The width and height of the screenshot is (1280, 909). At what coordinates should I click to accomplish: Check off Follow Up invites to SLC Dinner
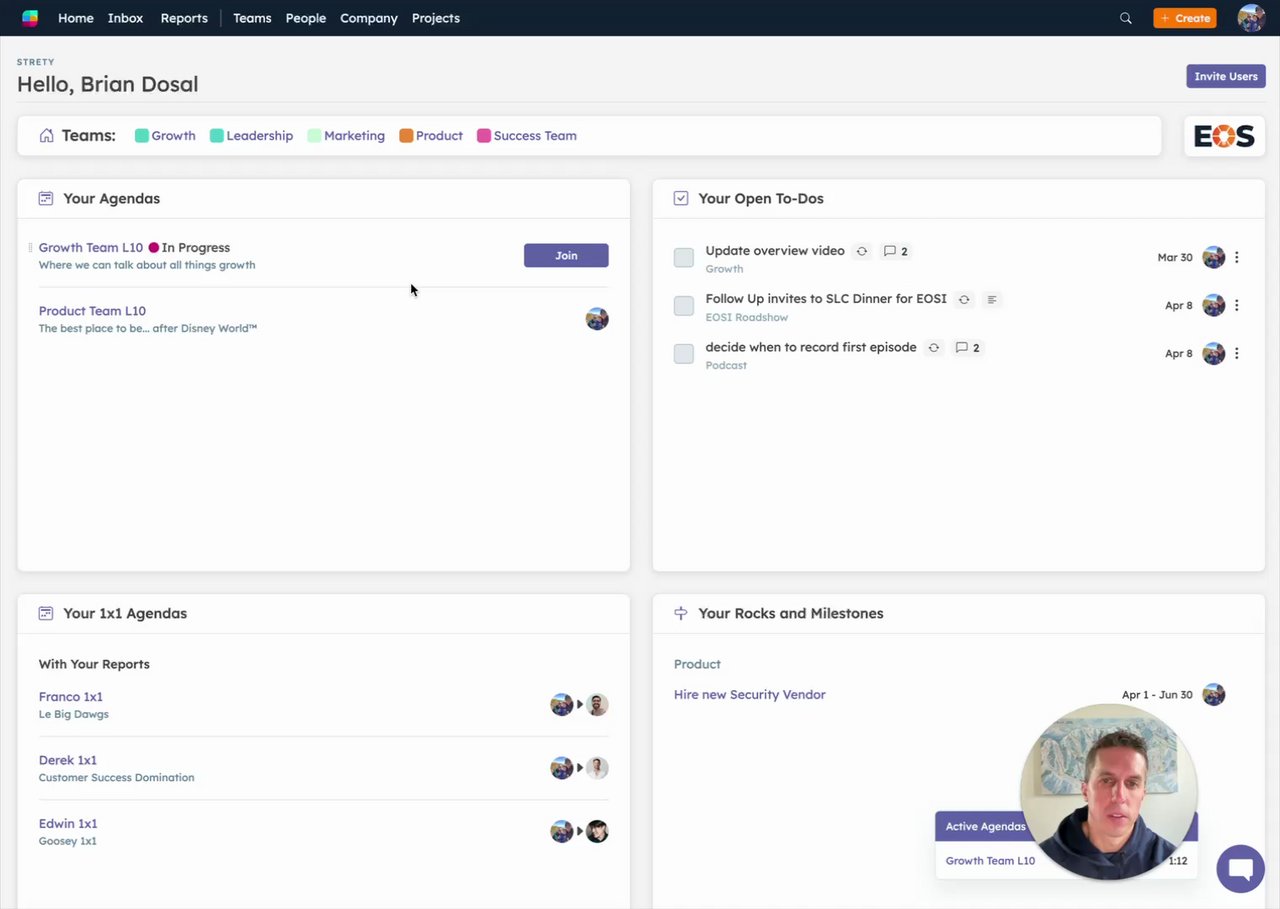tap(684, 305)
